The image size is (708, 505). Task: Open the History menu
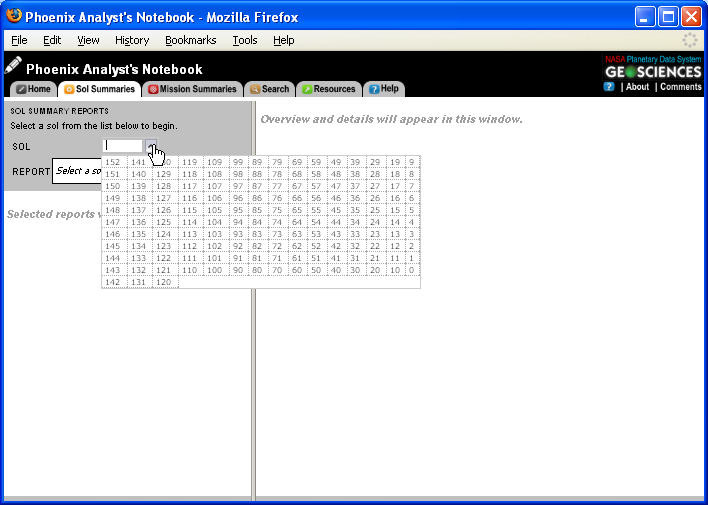point(132,40)
